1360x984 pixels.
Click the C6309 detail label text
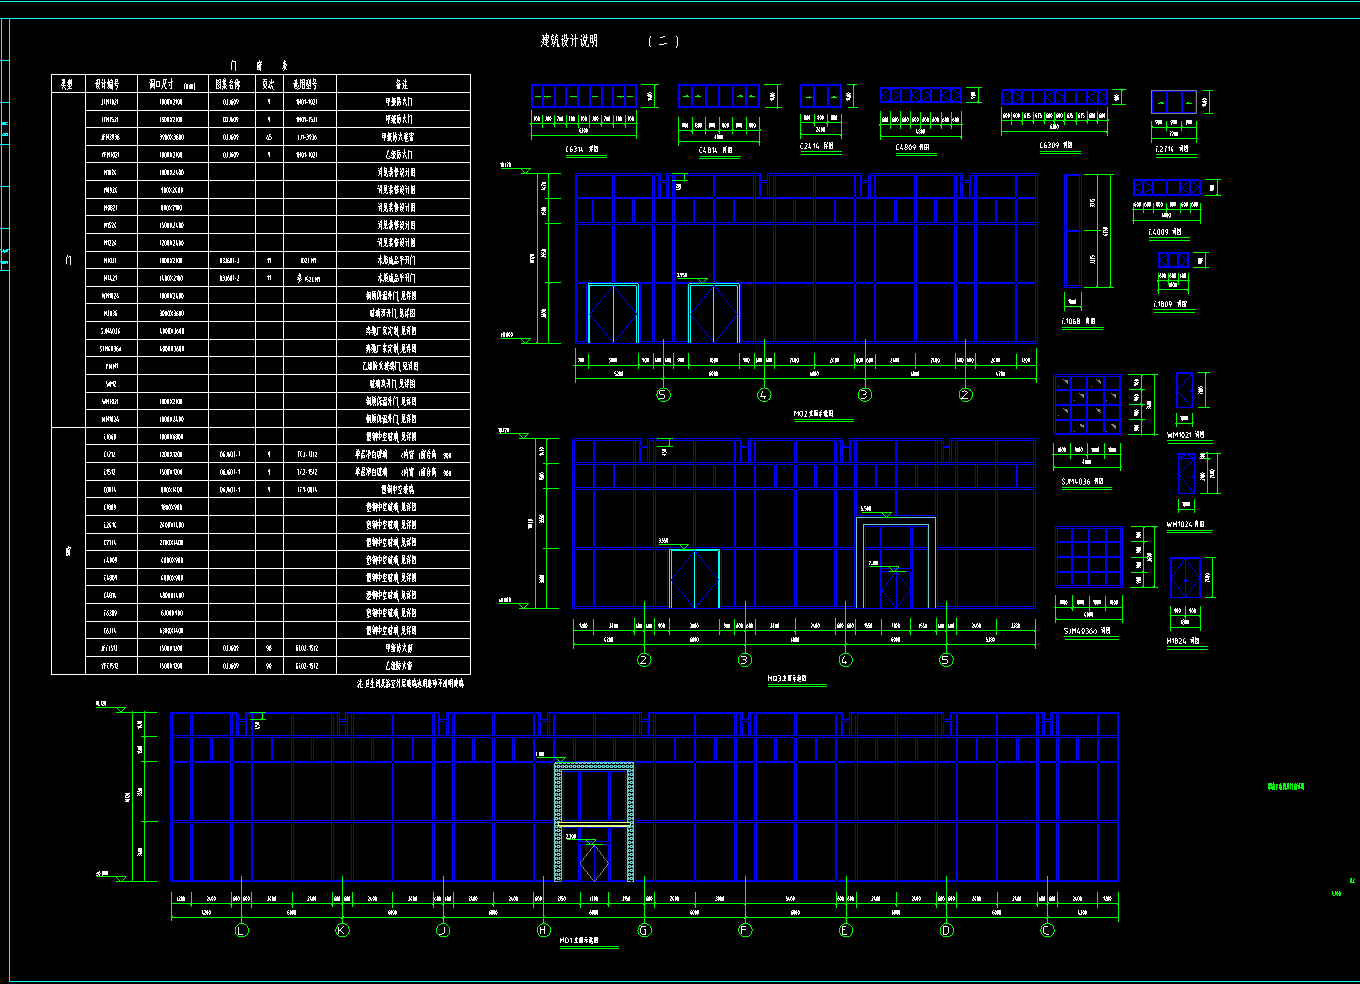click(1055, 146)
